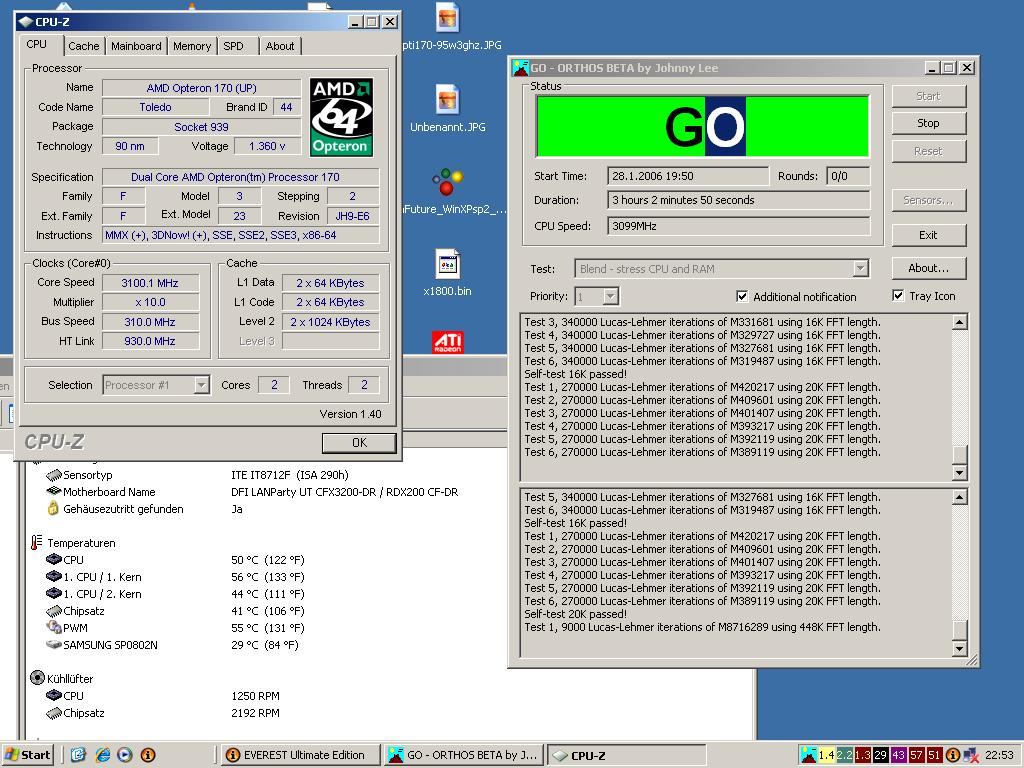
Task: Launch Windows Media Player from quick launch
Action: [125, 756]
